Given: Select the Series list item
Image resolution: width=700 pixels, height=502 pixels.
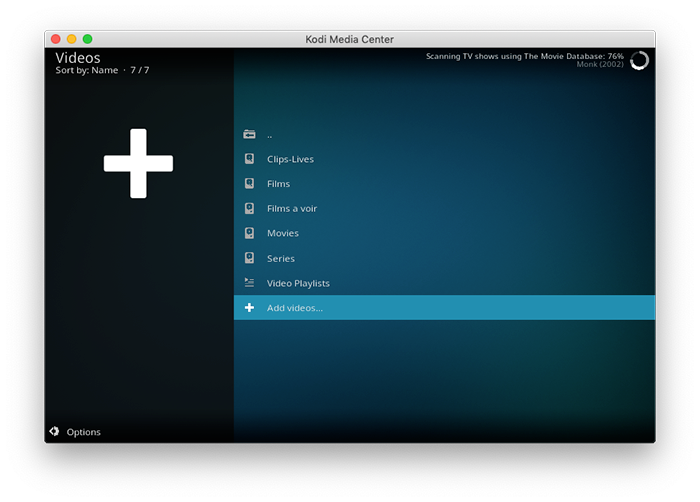Looking at the screenshot, I should [x=280, y=258].
